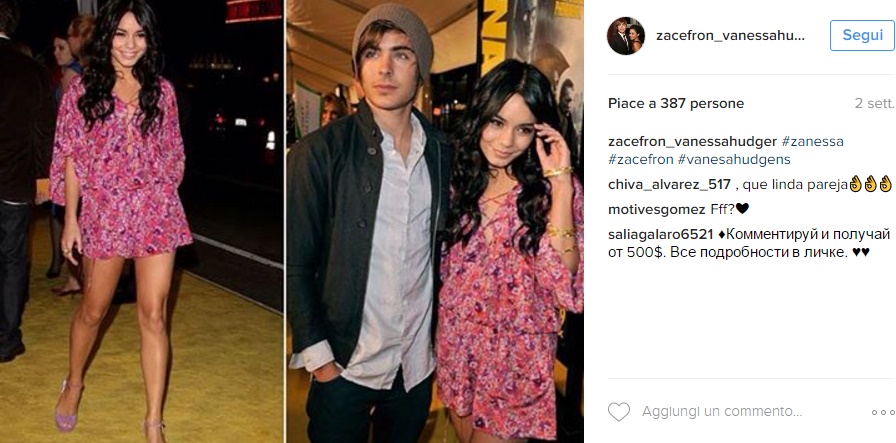Viewport: 896px width, 443px height.
Task: Open the three-dots more options menu
Action: click(883, 412)
